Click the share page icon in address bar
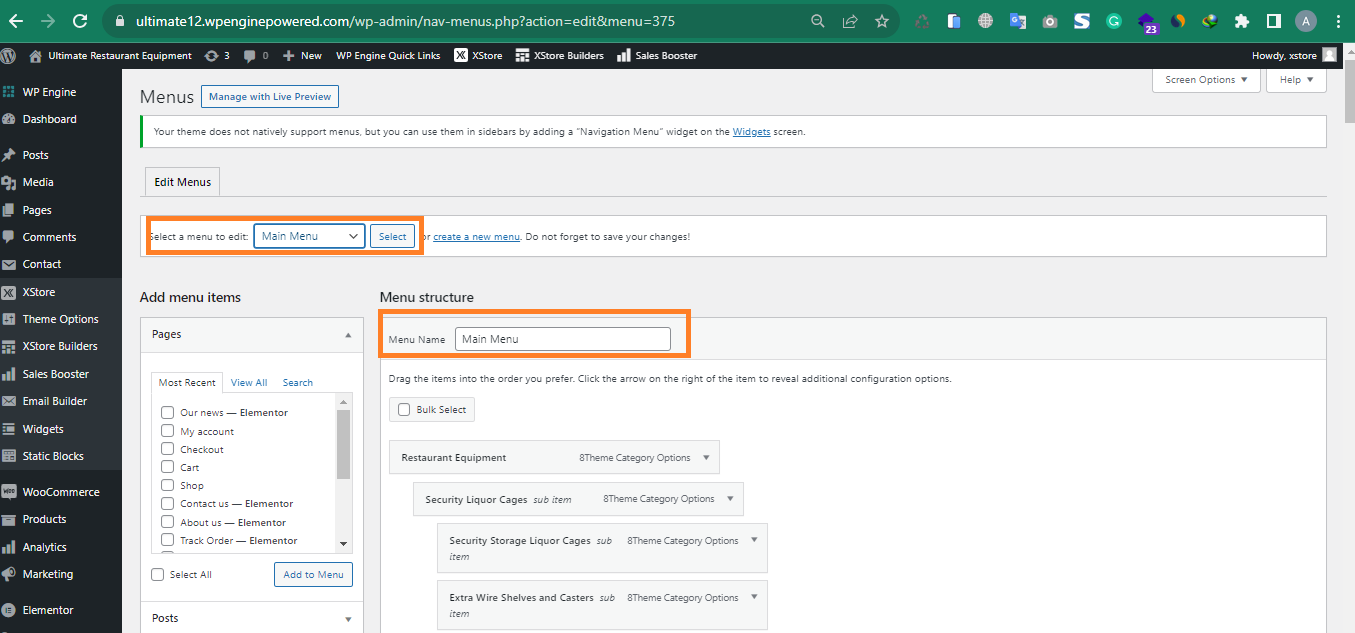Screen dimensions: 1355x633 tap(850, 20)
